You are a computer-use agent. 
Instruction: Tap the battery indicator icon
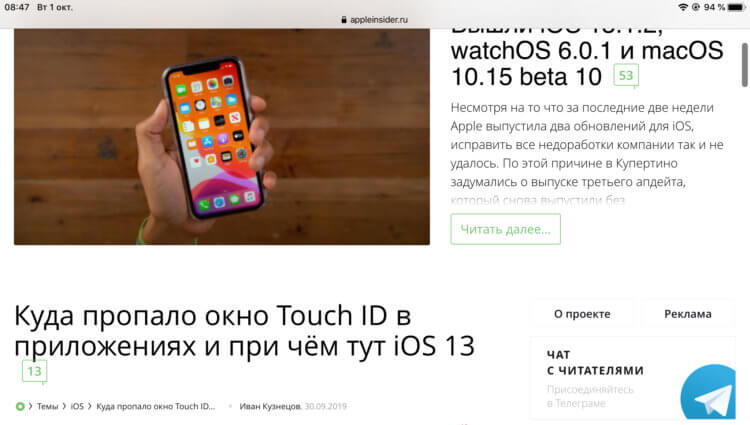click(x=737, y=7)
